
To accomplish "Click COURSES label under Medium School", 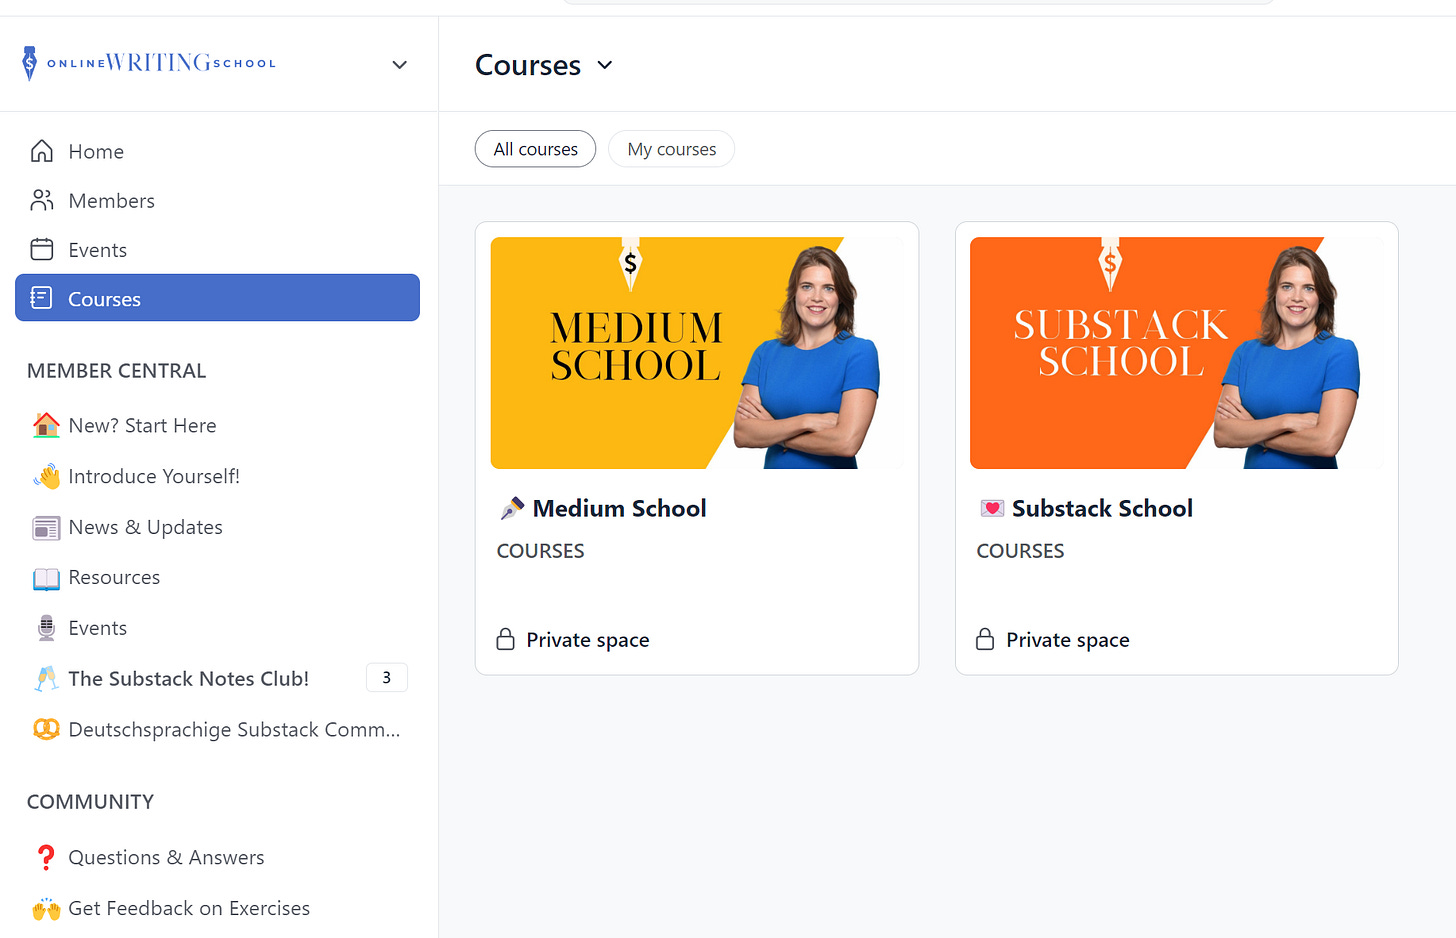I will point(541,551).
